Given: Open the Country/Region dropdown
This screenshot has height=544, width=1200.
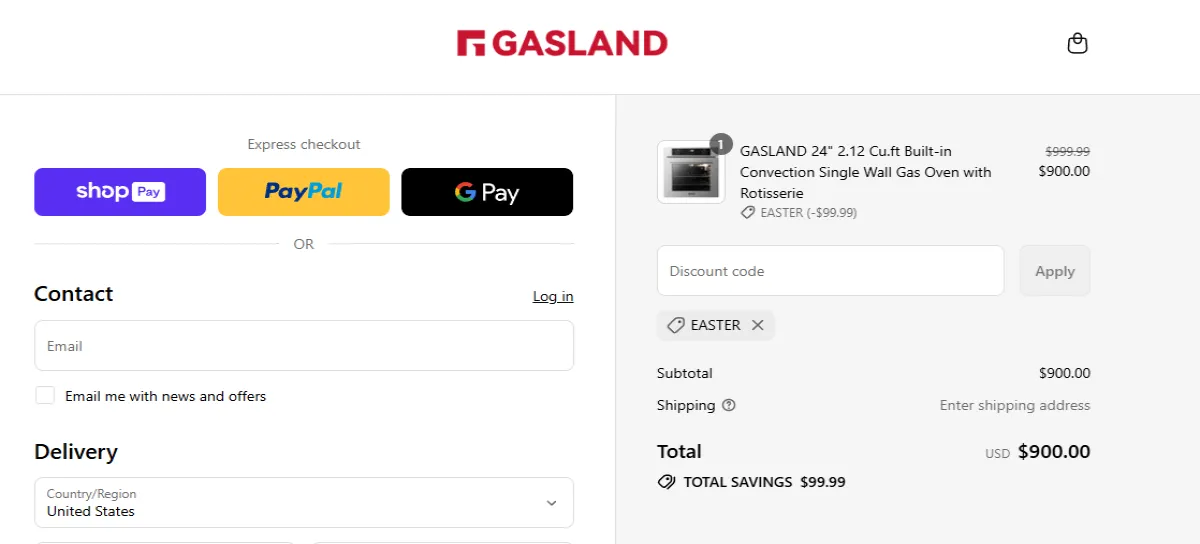Looking at the screenshot, I should point(303,502).
